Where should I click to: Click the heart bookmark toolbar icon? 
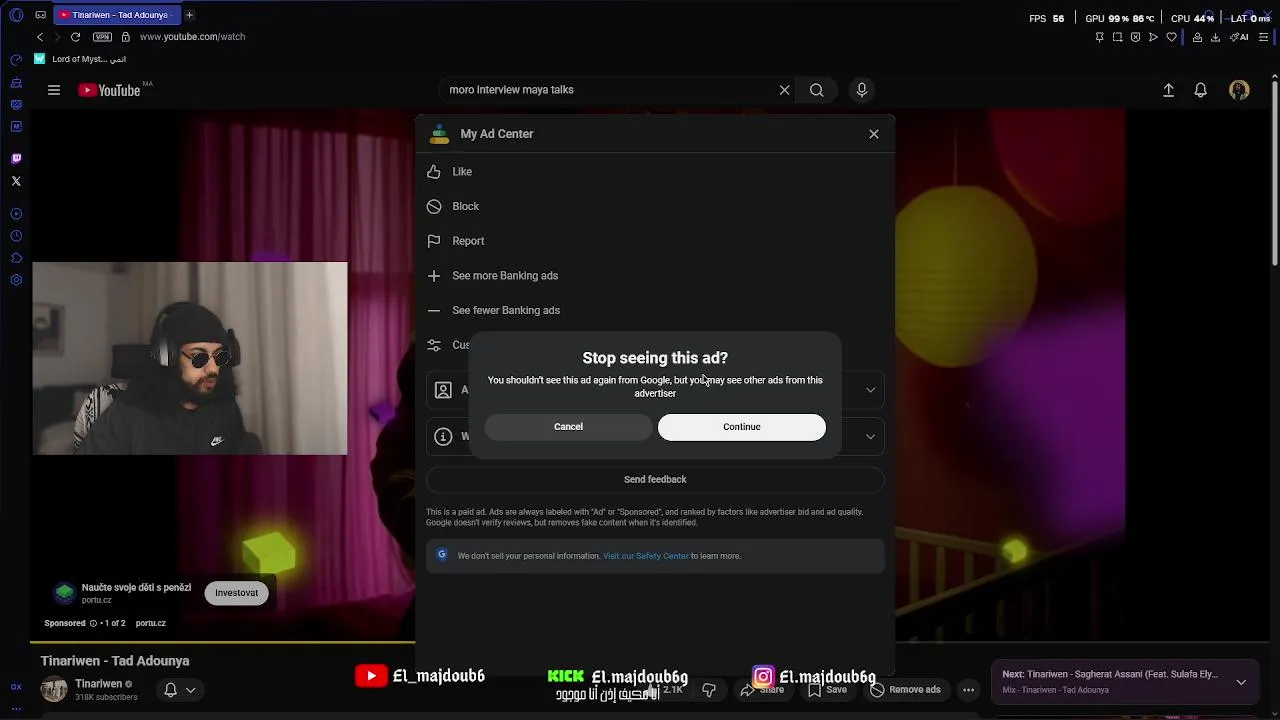[x=1171, y=37]
